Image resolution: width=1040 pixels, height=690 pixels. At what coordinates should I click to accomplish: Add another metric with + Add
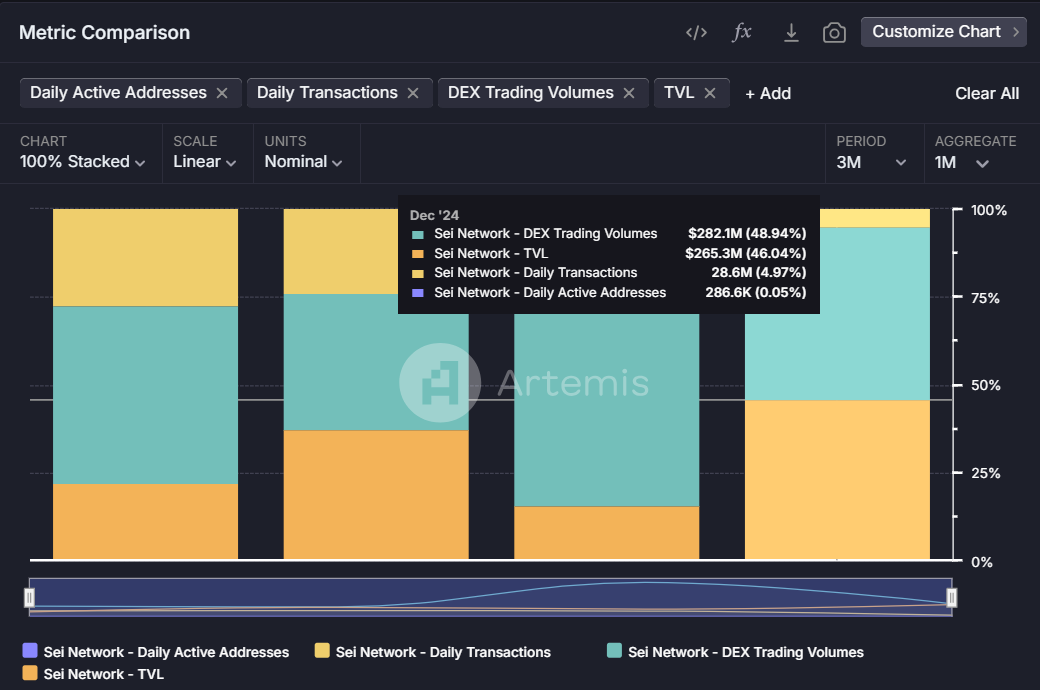[x=768, y=94]
